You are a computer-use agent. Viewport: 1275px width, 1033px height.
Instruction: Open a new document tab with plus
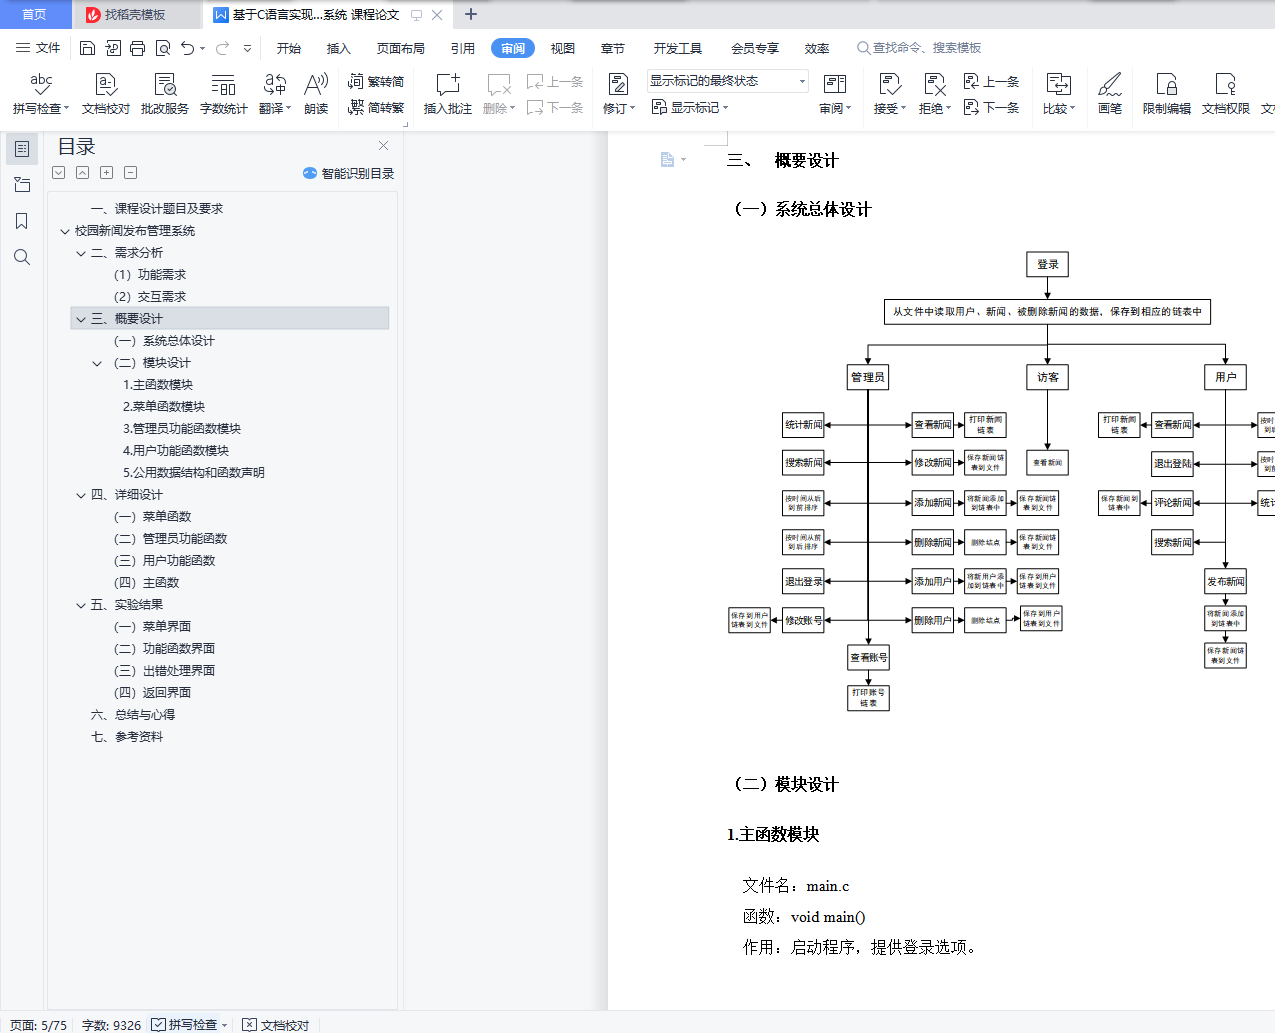[x=471, y=14]
